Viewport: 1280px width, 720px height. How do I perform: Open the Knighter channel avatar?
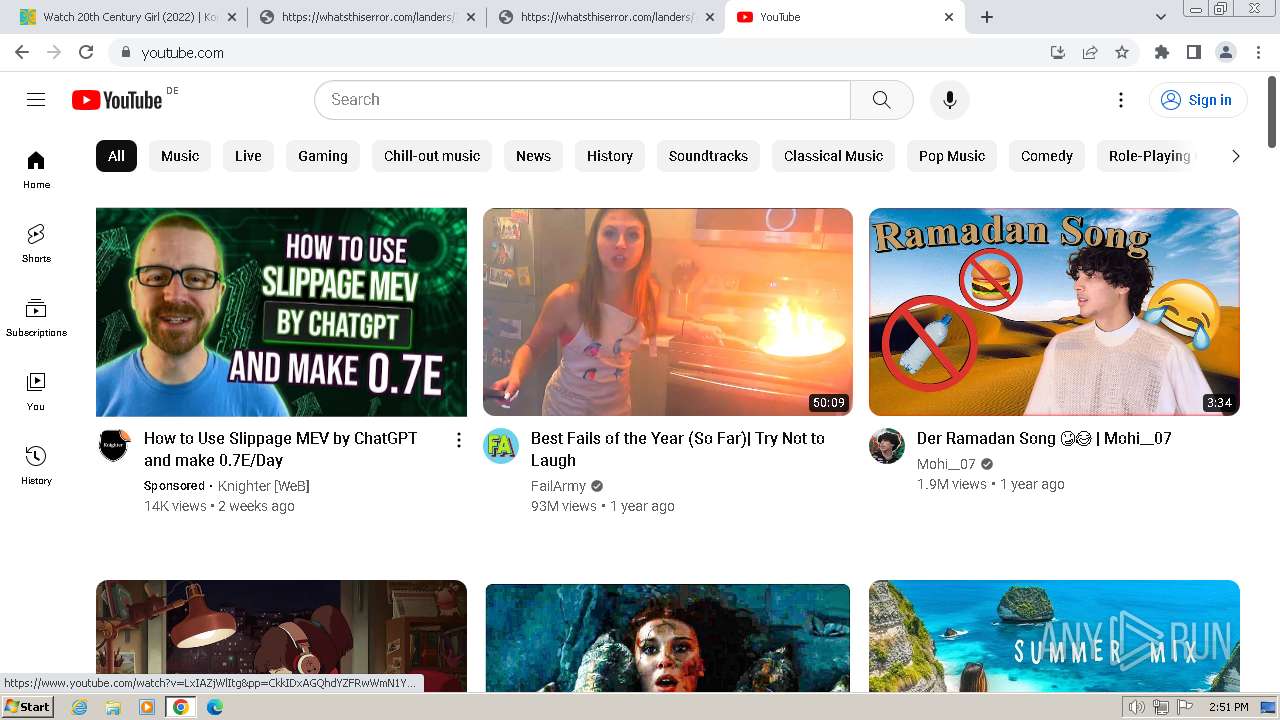click(x=114, y=446)
